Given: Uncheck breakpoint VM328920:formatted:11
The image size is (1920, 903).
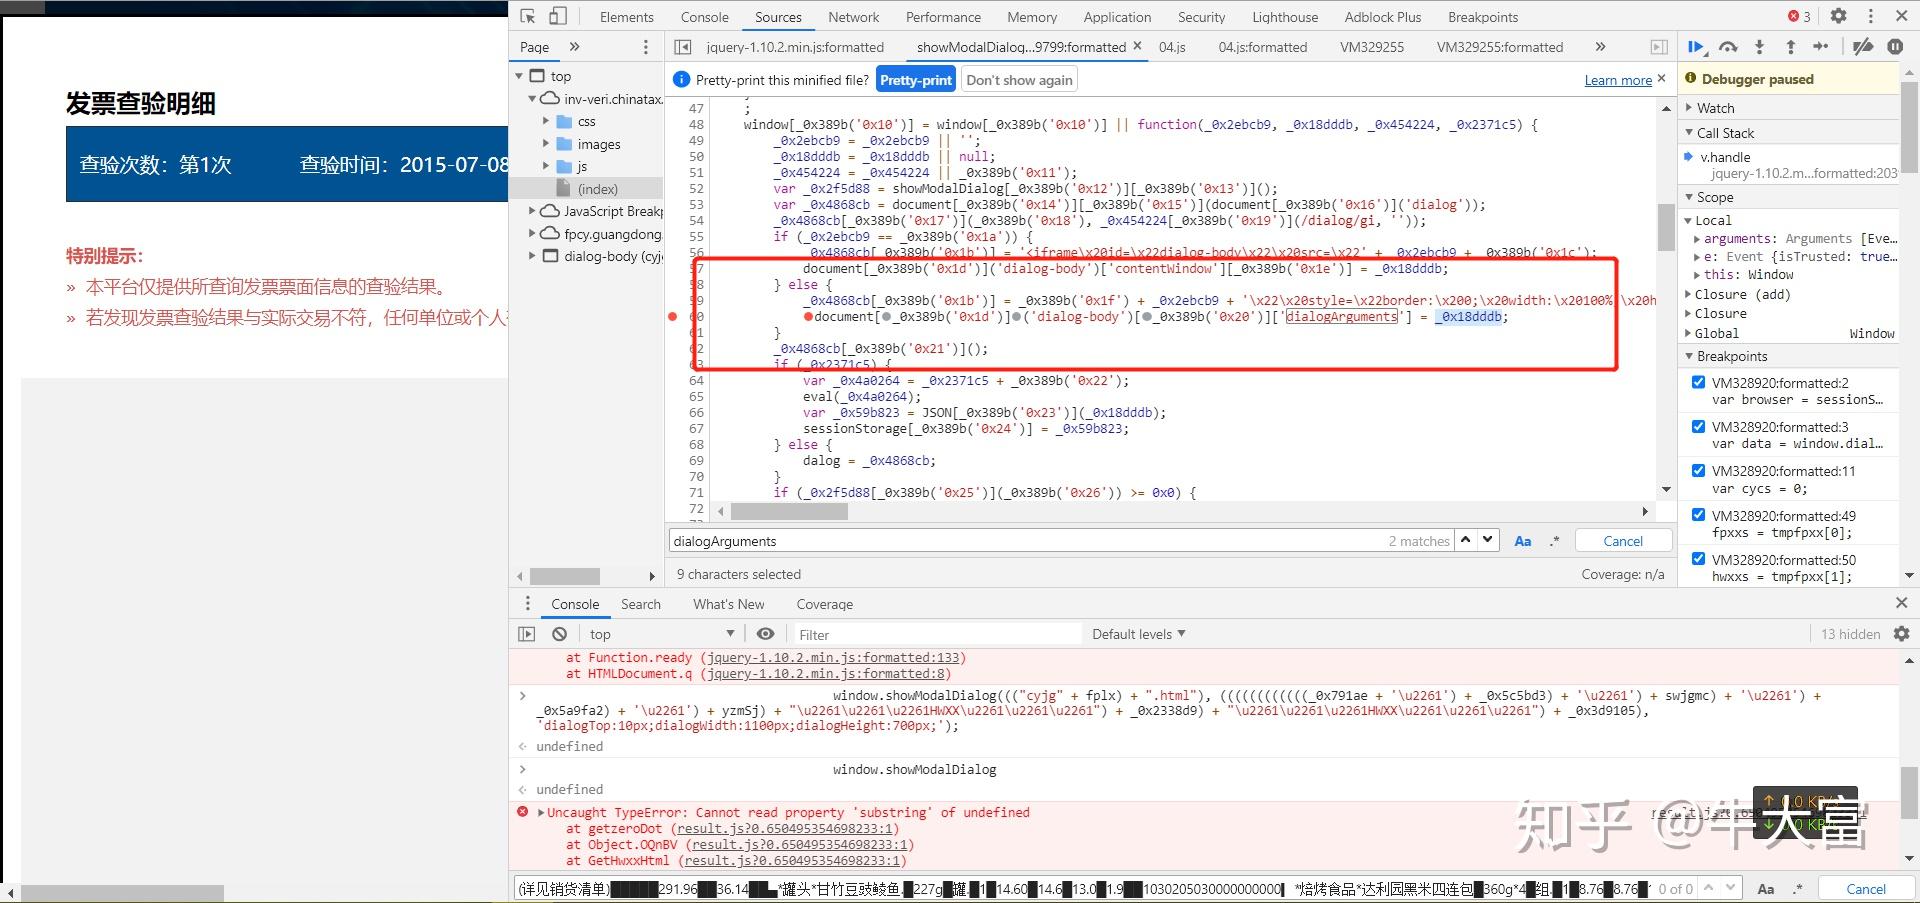Looking at the screenshot, I should [x=1698, y=470].
